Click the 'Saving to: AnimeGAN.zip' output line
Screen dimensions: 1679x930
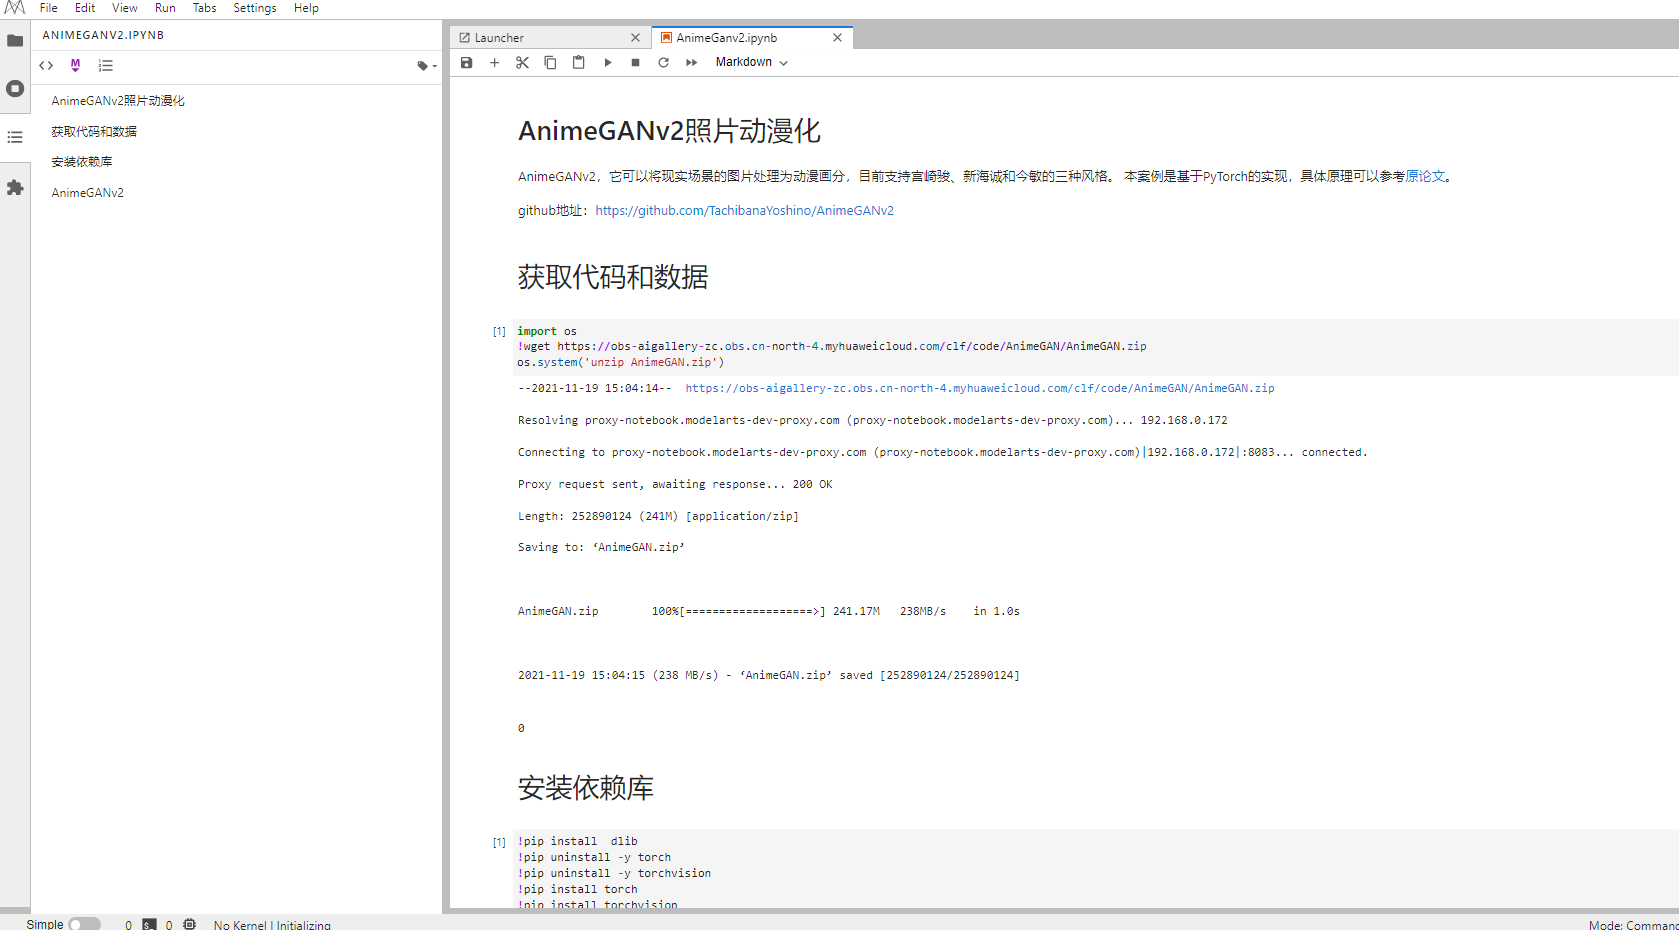click(x=601, y=548)
